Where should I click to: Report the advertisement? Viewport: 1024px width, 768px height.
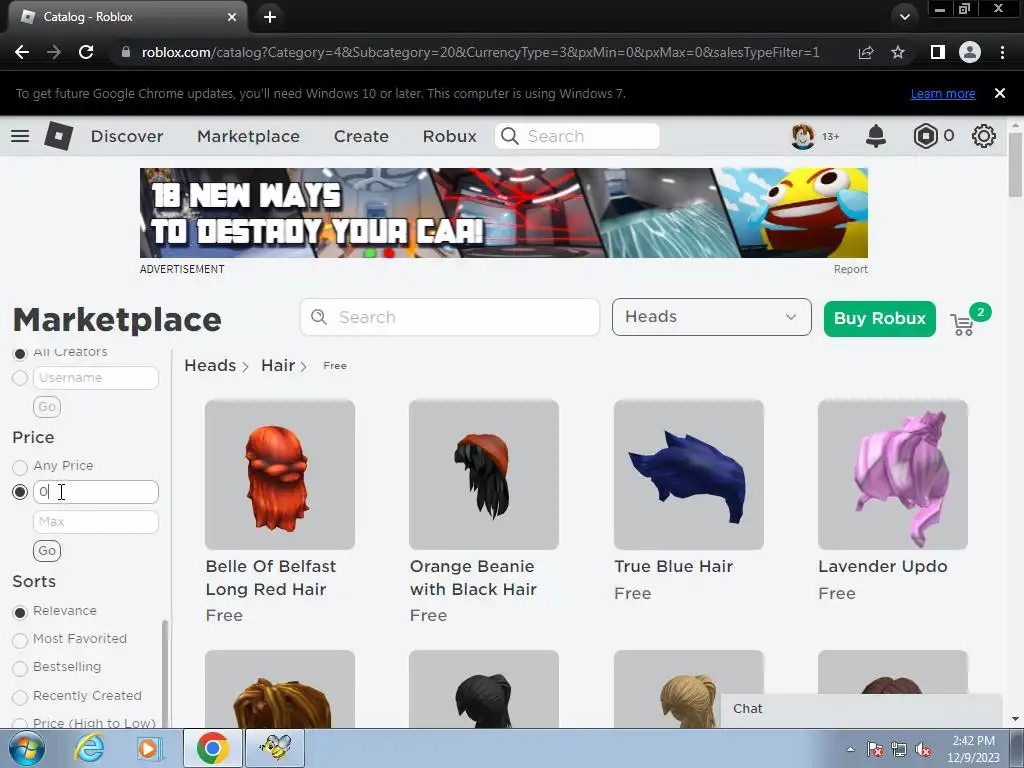pyautogui.click(x=850, y=269)
